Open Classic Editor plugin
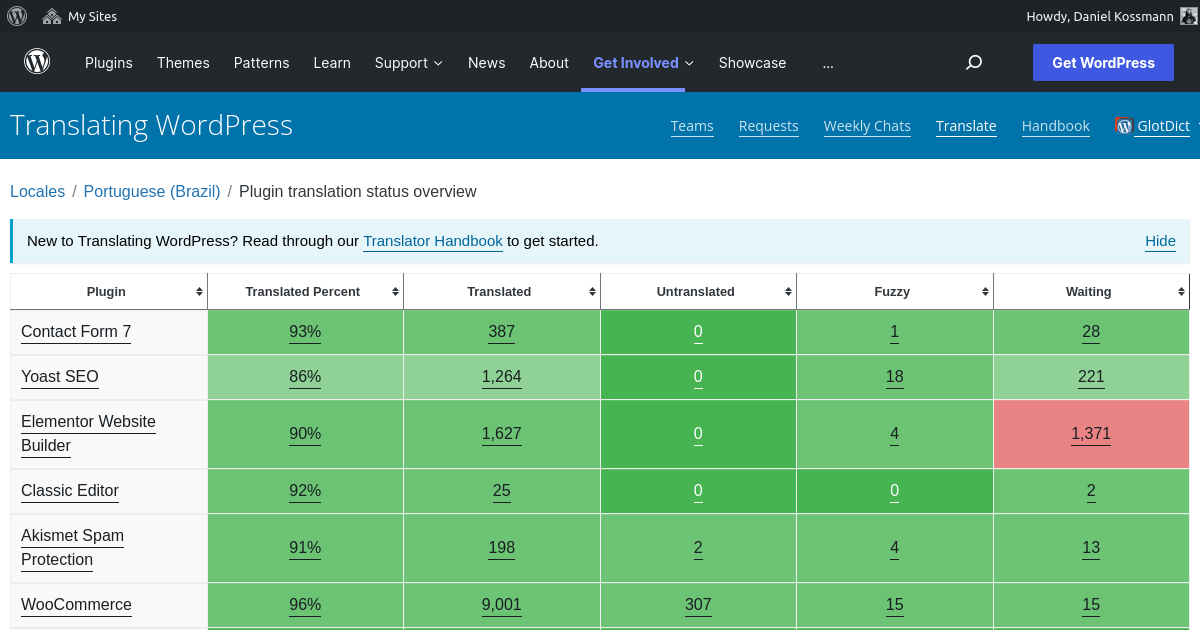Image resolution: width=1200 pixels, height=630 pixels. point(70,491)
